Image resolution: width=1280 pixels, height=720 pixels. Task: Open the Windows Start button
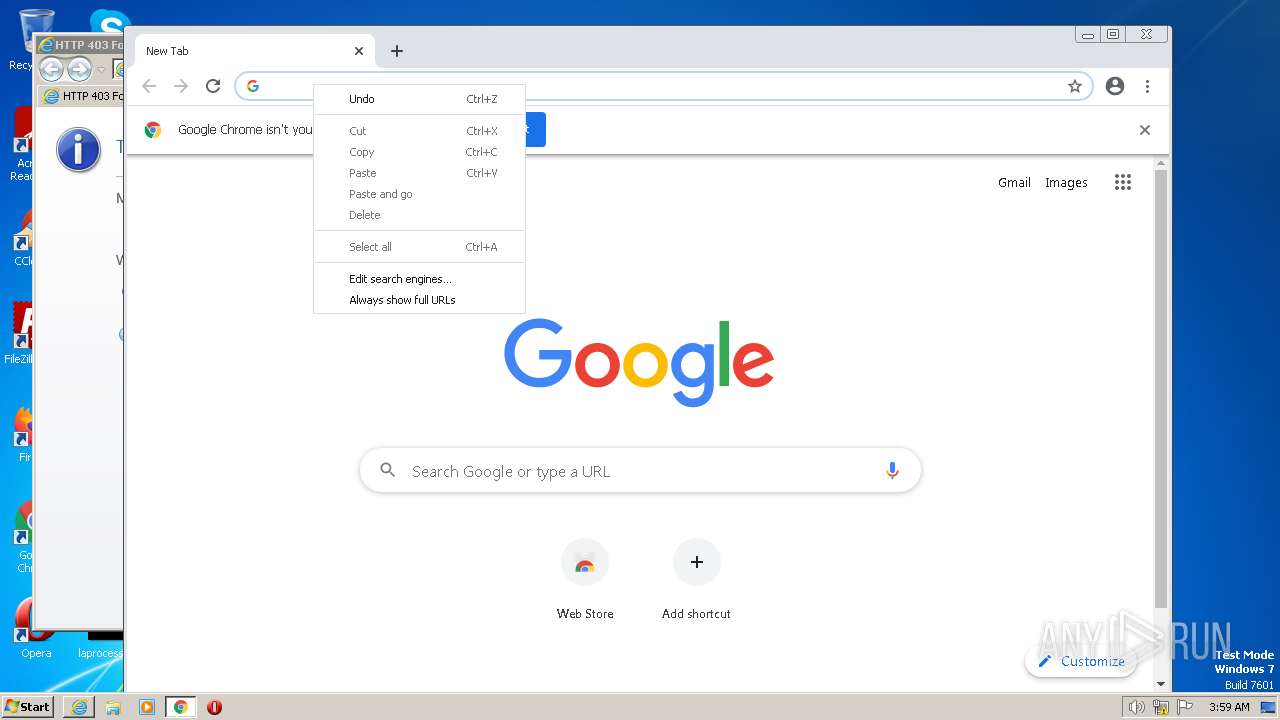(x=28, y=706)
